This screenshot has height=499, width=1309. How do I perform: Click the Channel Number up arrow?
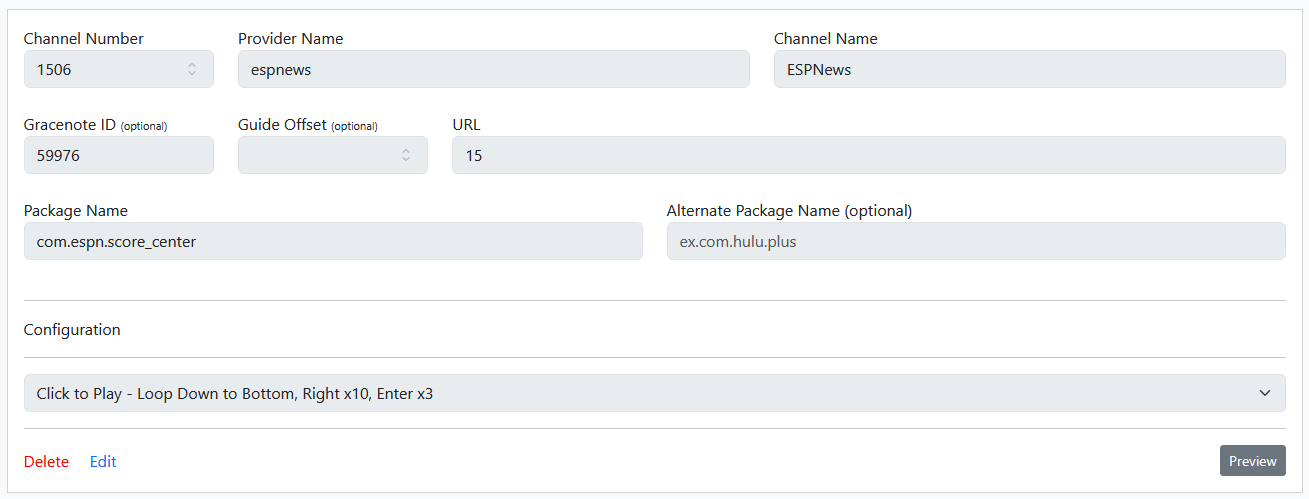point(192,65)
